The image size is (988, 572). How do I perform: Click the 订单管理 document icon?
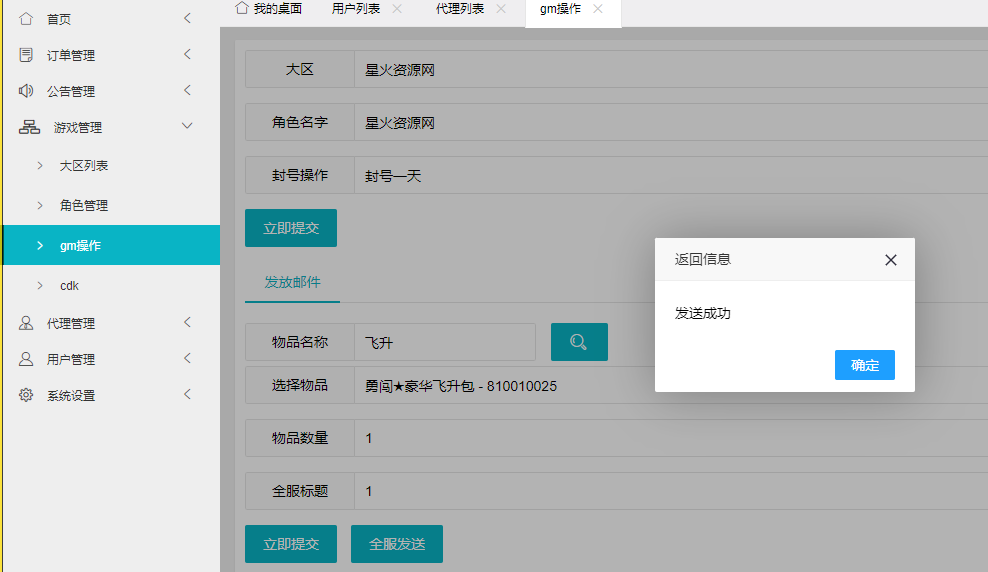pos(26,55)
